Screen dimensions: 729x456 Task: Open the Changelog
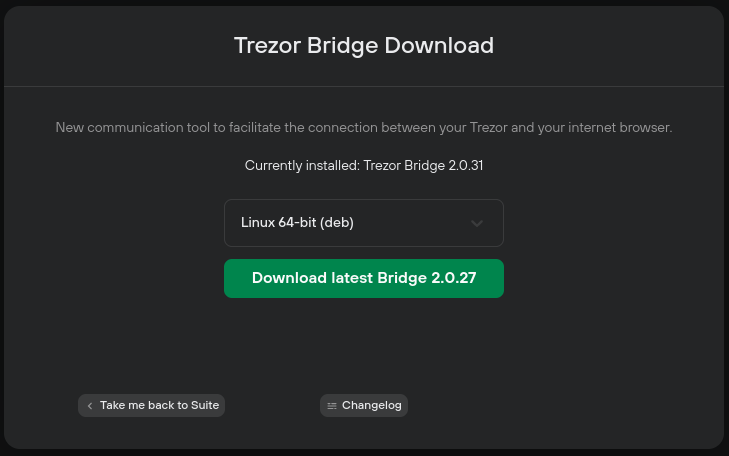click(364, 405)
